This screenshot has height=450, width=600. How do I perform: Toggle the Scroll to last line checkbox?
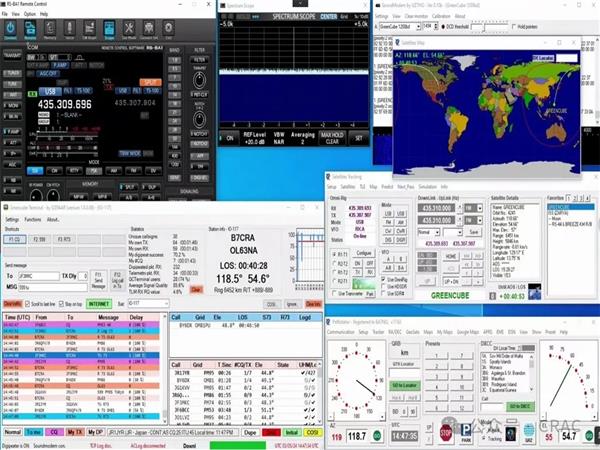[x=26, y=302]
